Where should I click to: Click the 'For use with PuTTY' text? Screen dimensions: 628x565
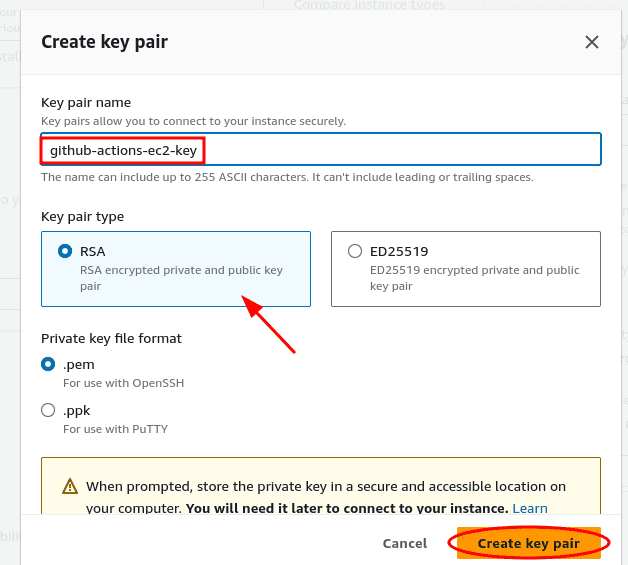115,429
